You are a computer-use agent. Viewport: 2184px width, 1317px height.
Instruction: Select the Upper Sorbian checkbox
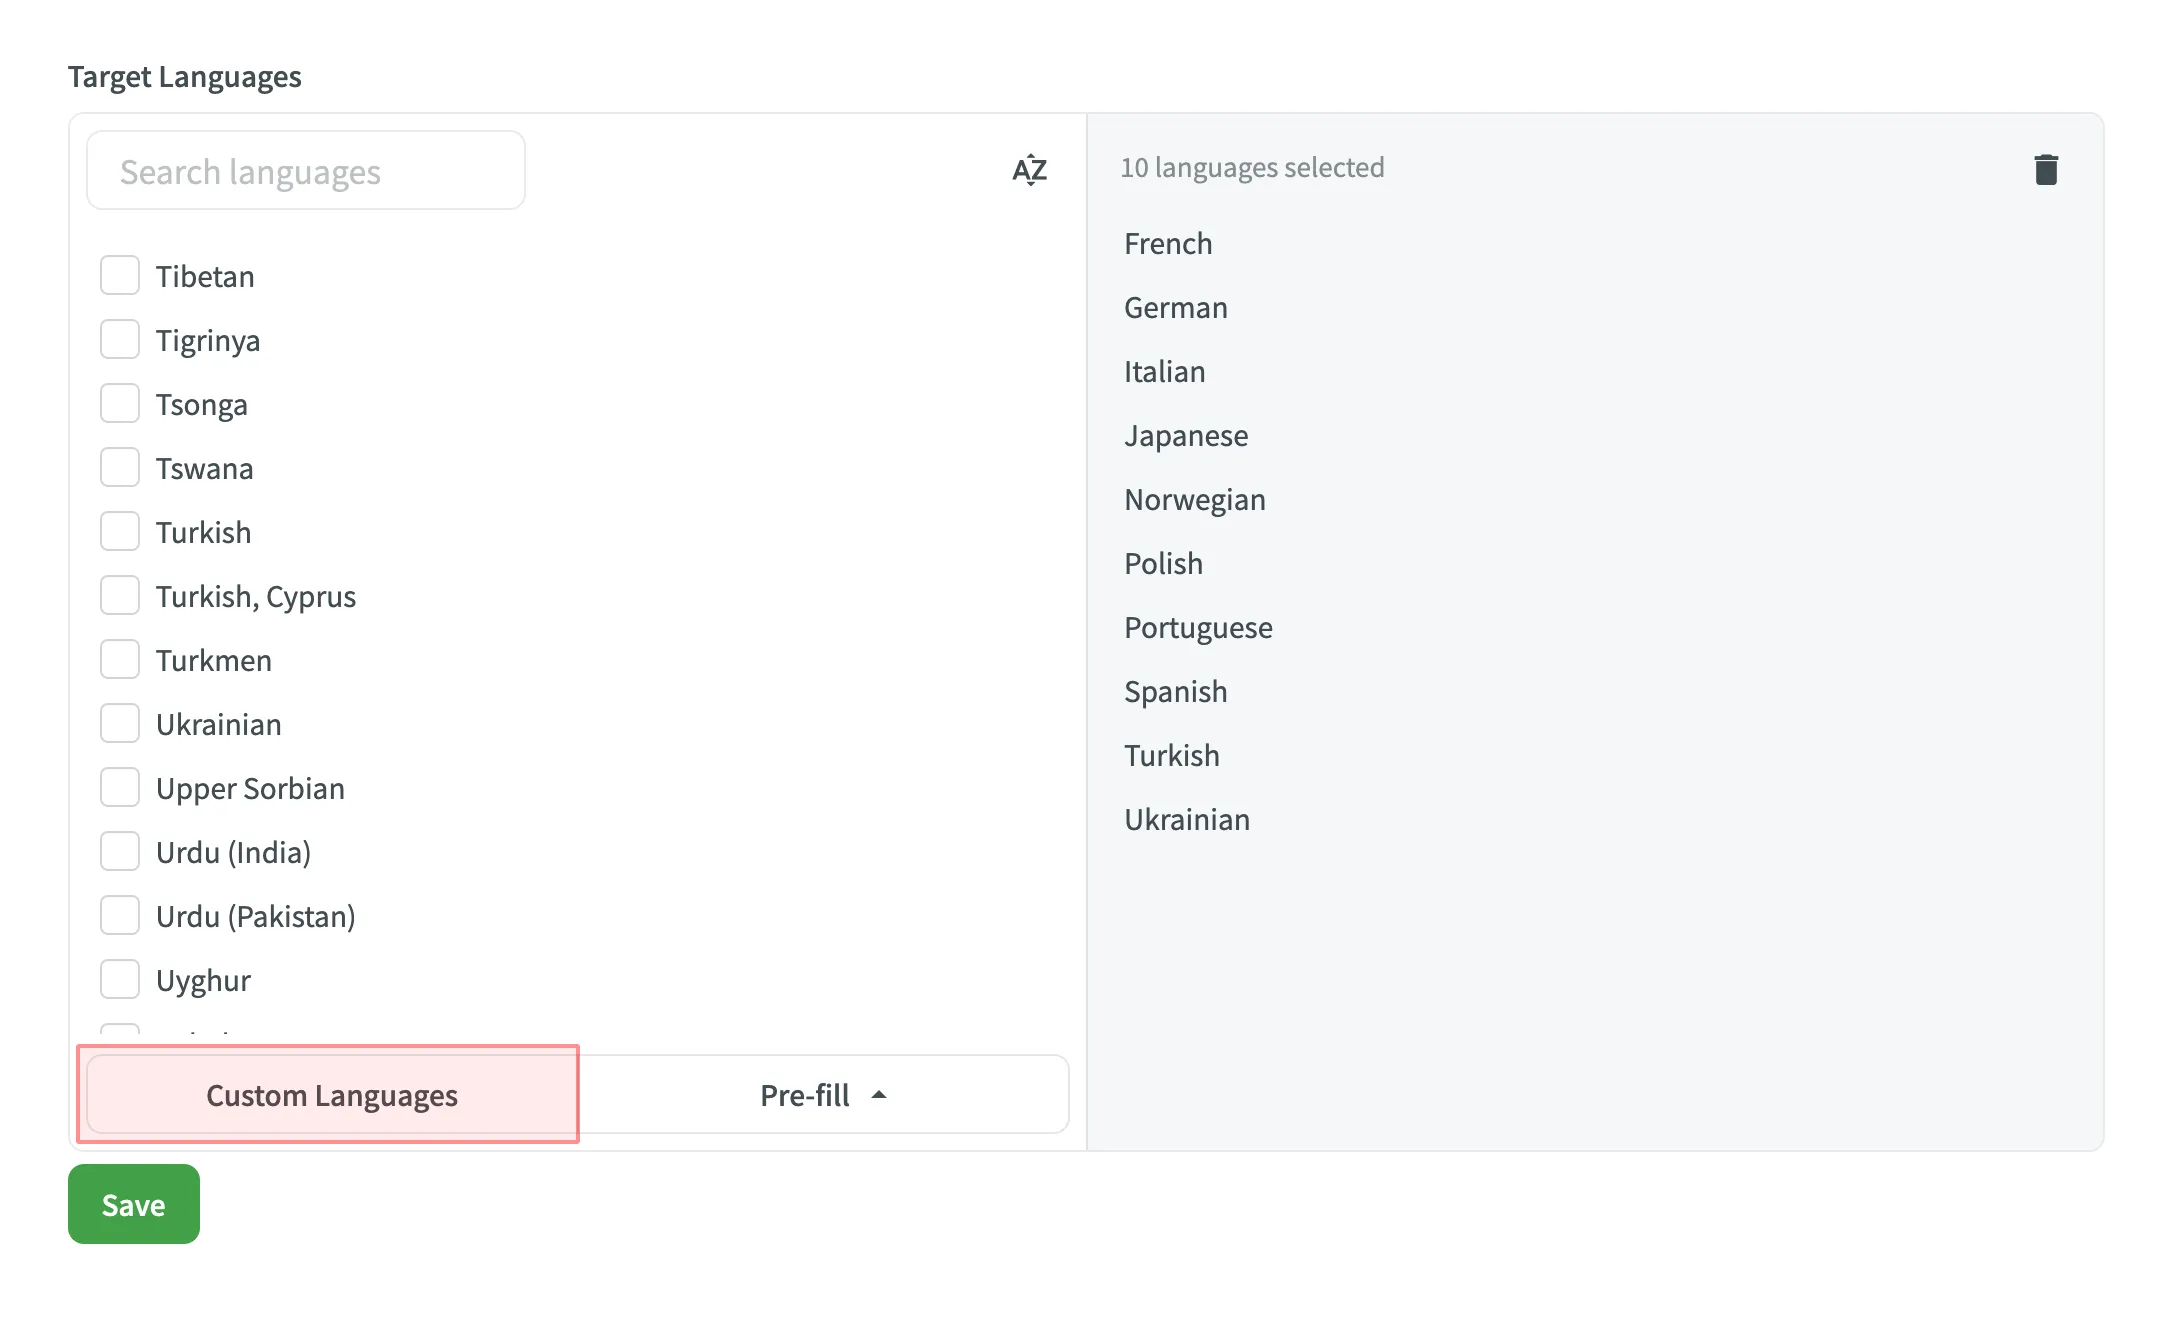119,787
